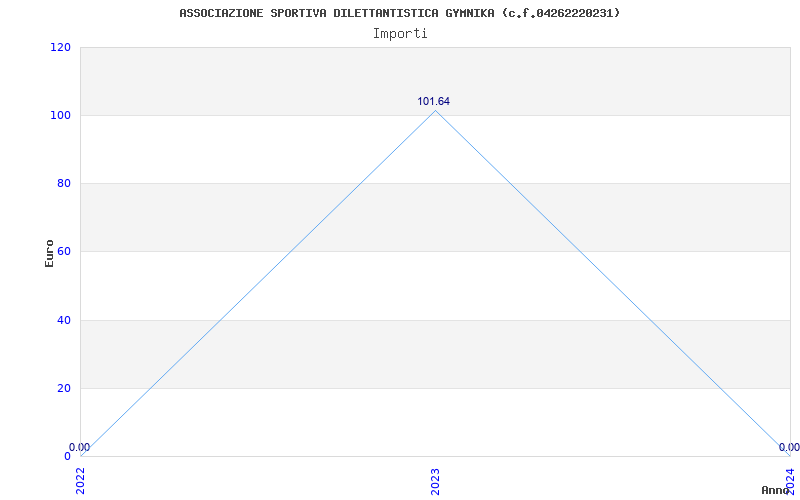
Task: Click the 40 y-axis tick label
Action: [63, 320]
